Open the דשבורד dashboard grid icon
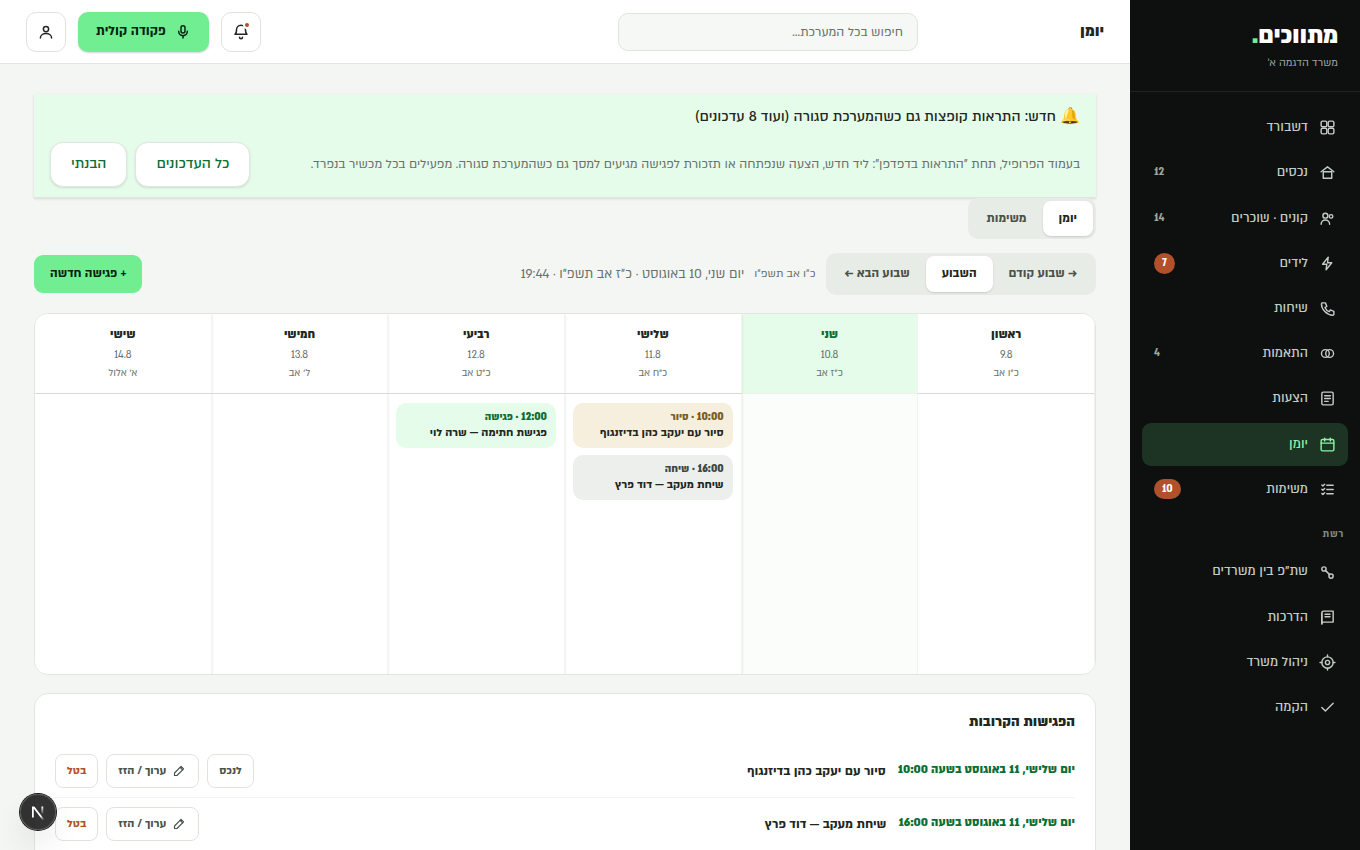This screenshot has width=1360, height=850. pyautogui.click(x=1327, y=127)
